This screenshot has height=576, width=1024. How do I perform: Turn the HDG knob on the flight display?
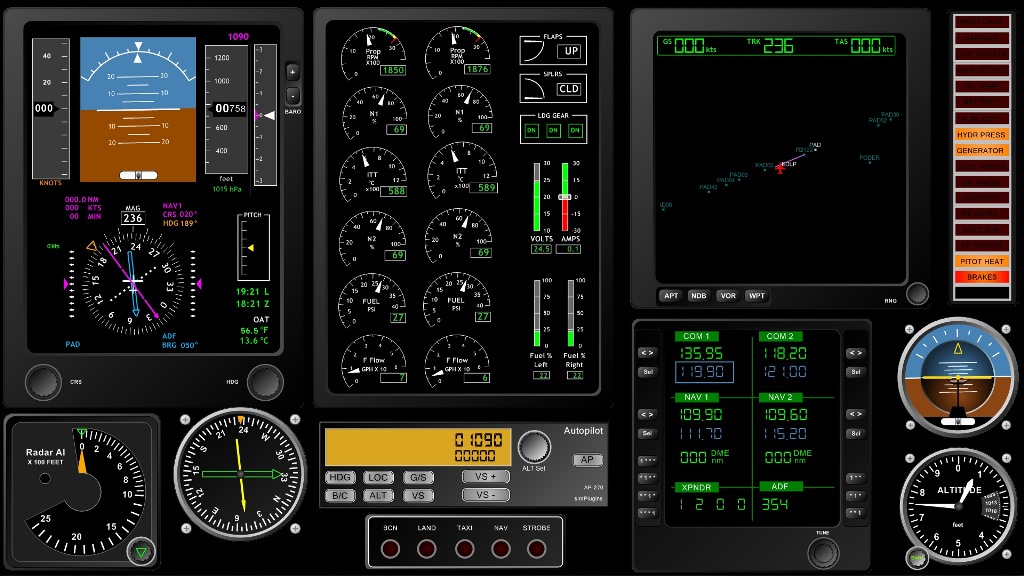(x=265, y=381)
